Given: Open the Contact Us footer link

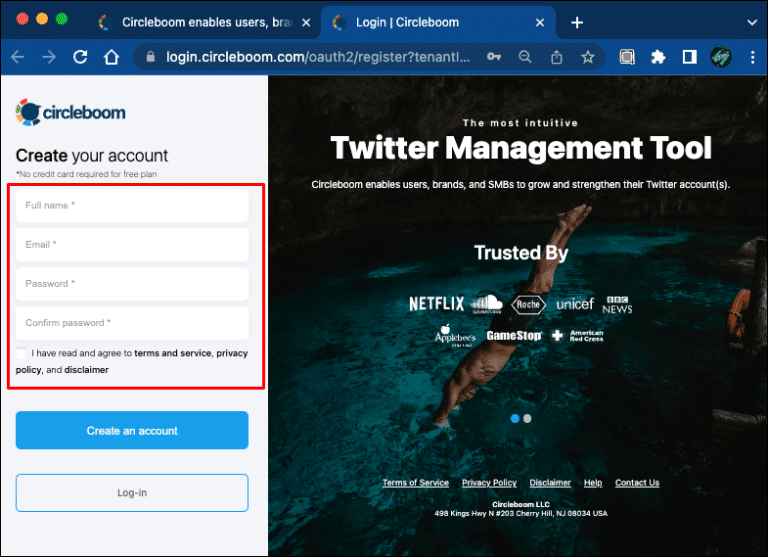Looking at the screenshot, I should click(x=637, y=483).
